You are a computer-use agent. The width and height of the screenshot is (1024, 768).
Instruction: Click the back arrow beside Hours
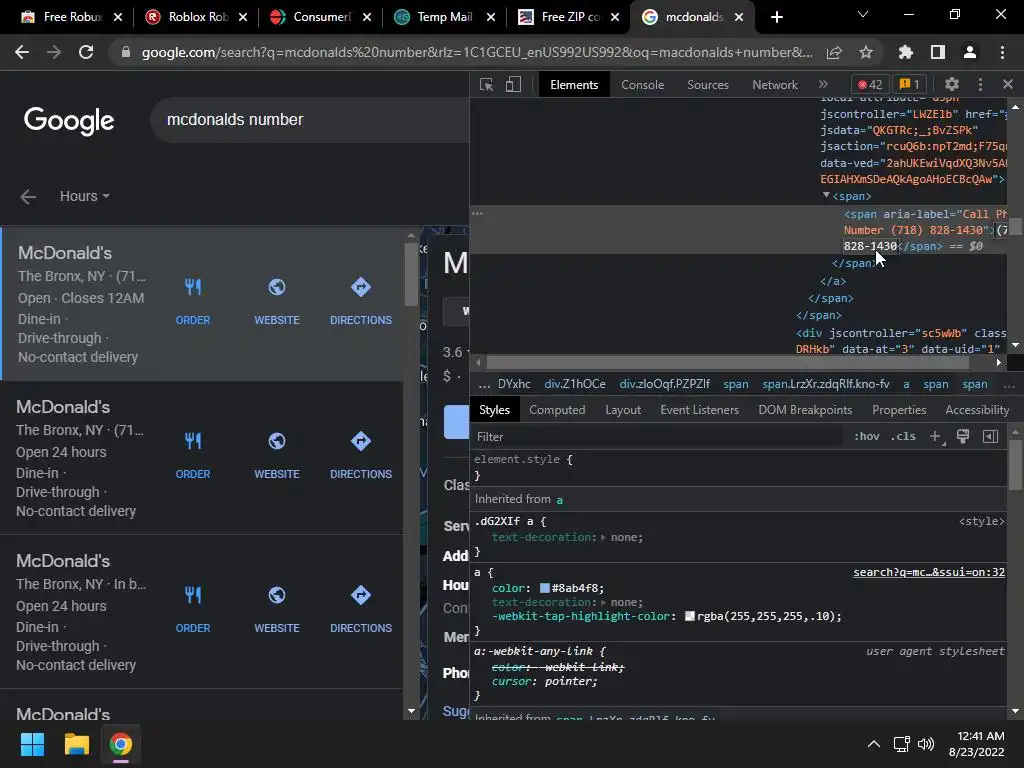pos(28,197)
